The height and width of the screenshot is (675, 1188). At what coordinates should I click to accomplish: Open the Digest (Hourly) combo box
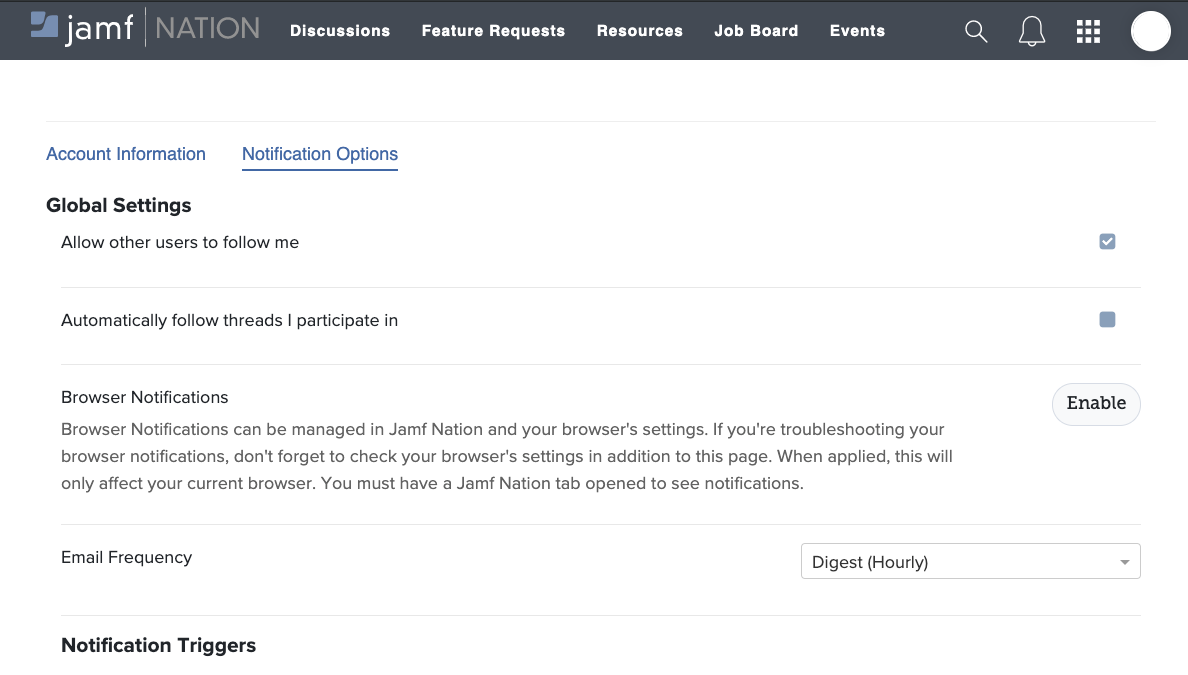point(970,561)
